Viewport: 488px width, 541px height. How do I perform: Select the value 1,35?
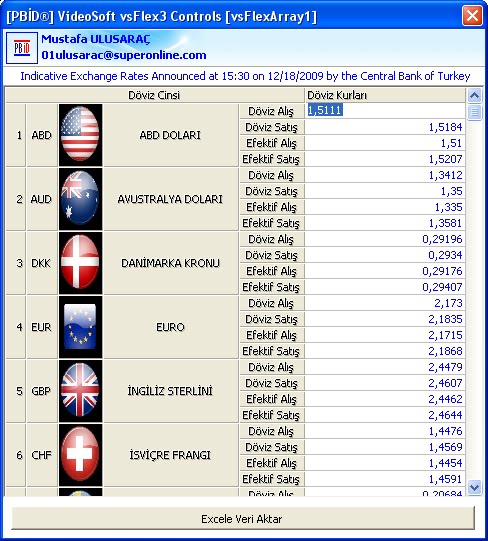(385, 191)
